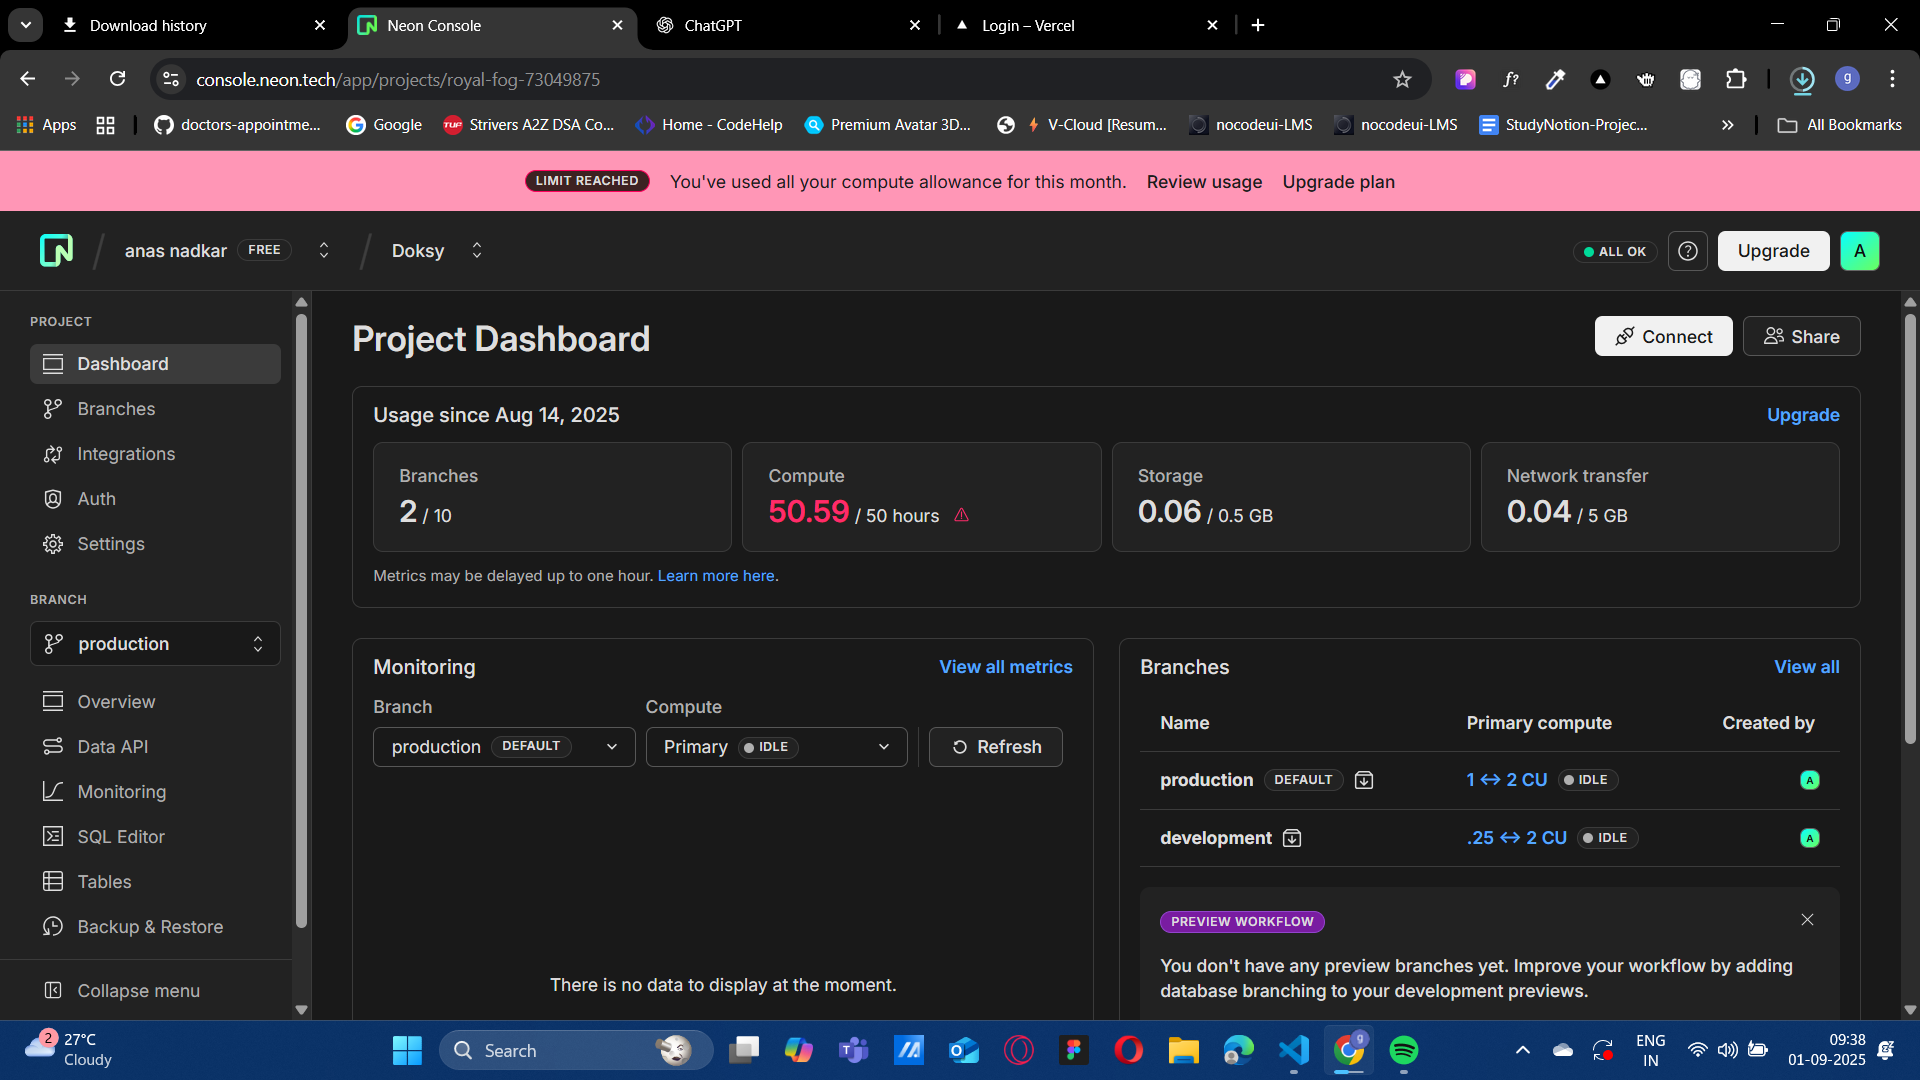Open the SQL Editor

pos(155,837)
